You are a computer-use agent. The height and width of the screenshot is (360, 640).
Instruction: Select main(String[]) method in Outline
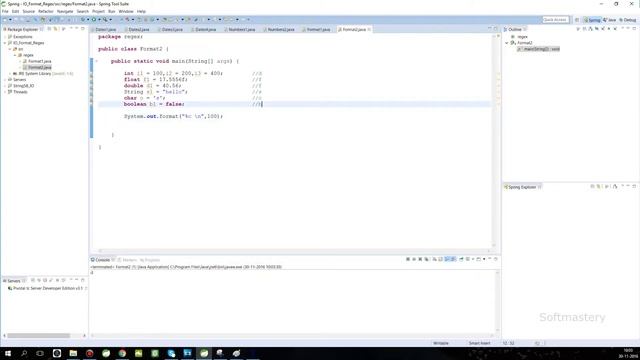click(x=539, y=49)
